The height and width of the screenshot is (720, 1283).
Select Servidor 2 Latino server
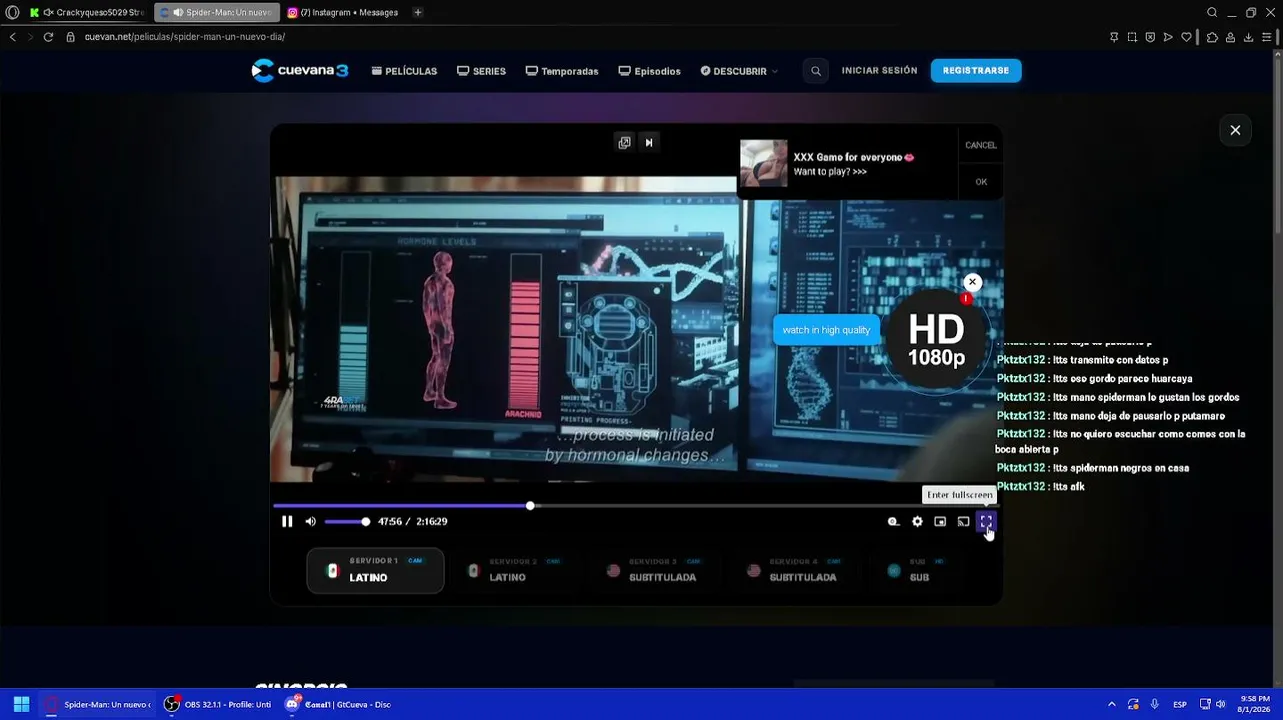point(515,570)
